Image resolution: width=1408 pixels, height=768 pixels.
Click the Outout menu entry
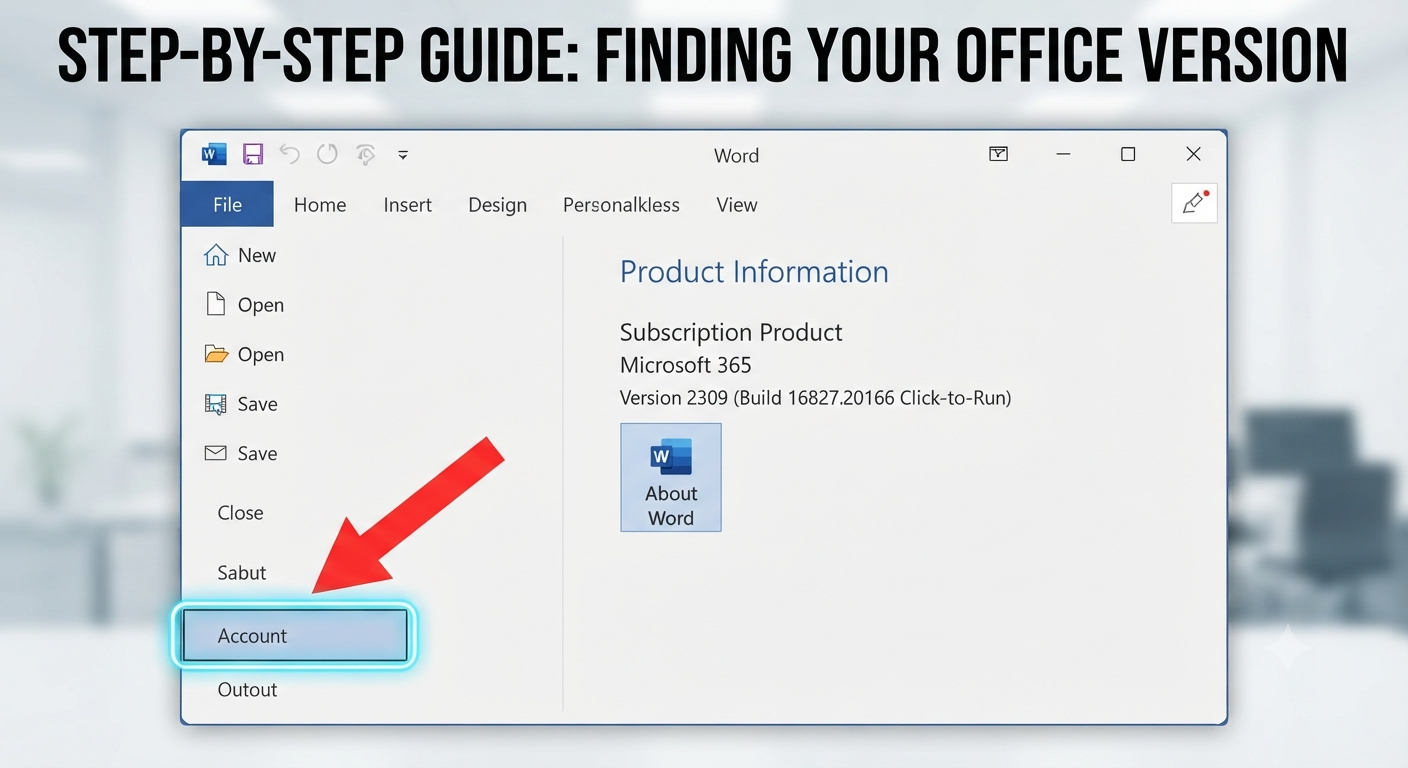click(247, 690)
